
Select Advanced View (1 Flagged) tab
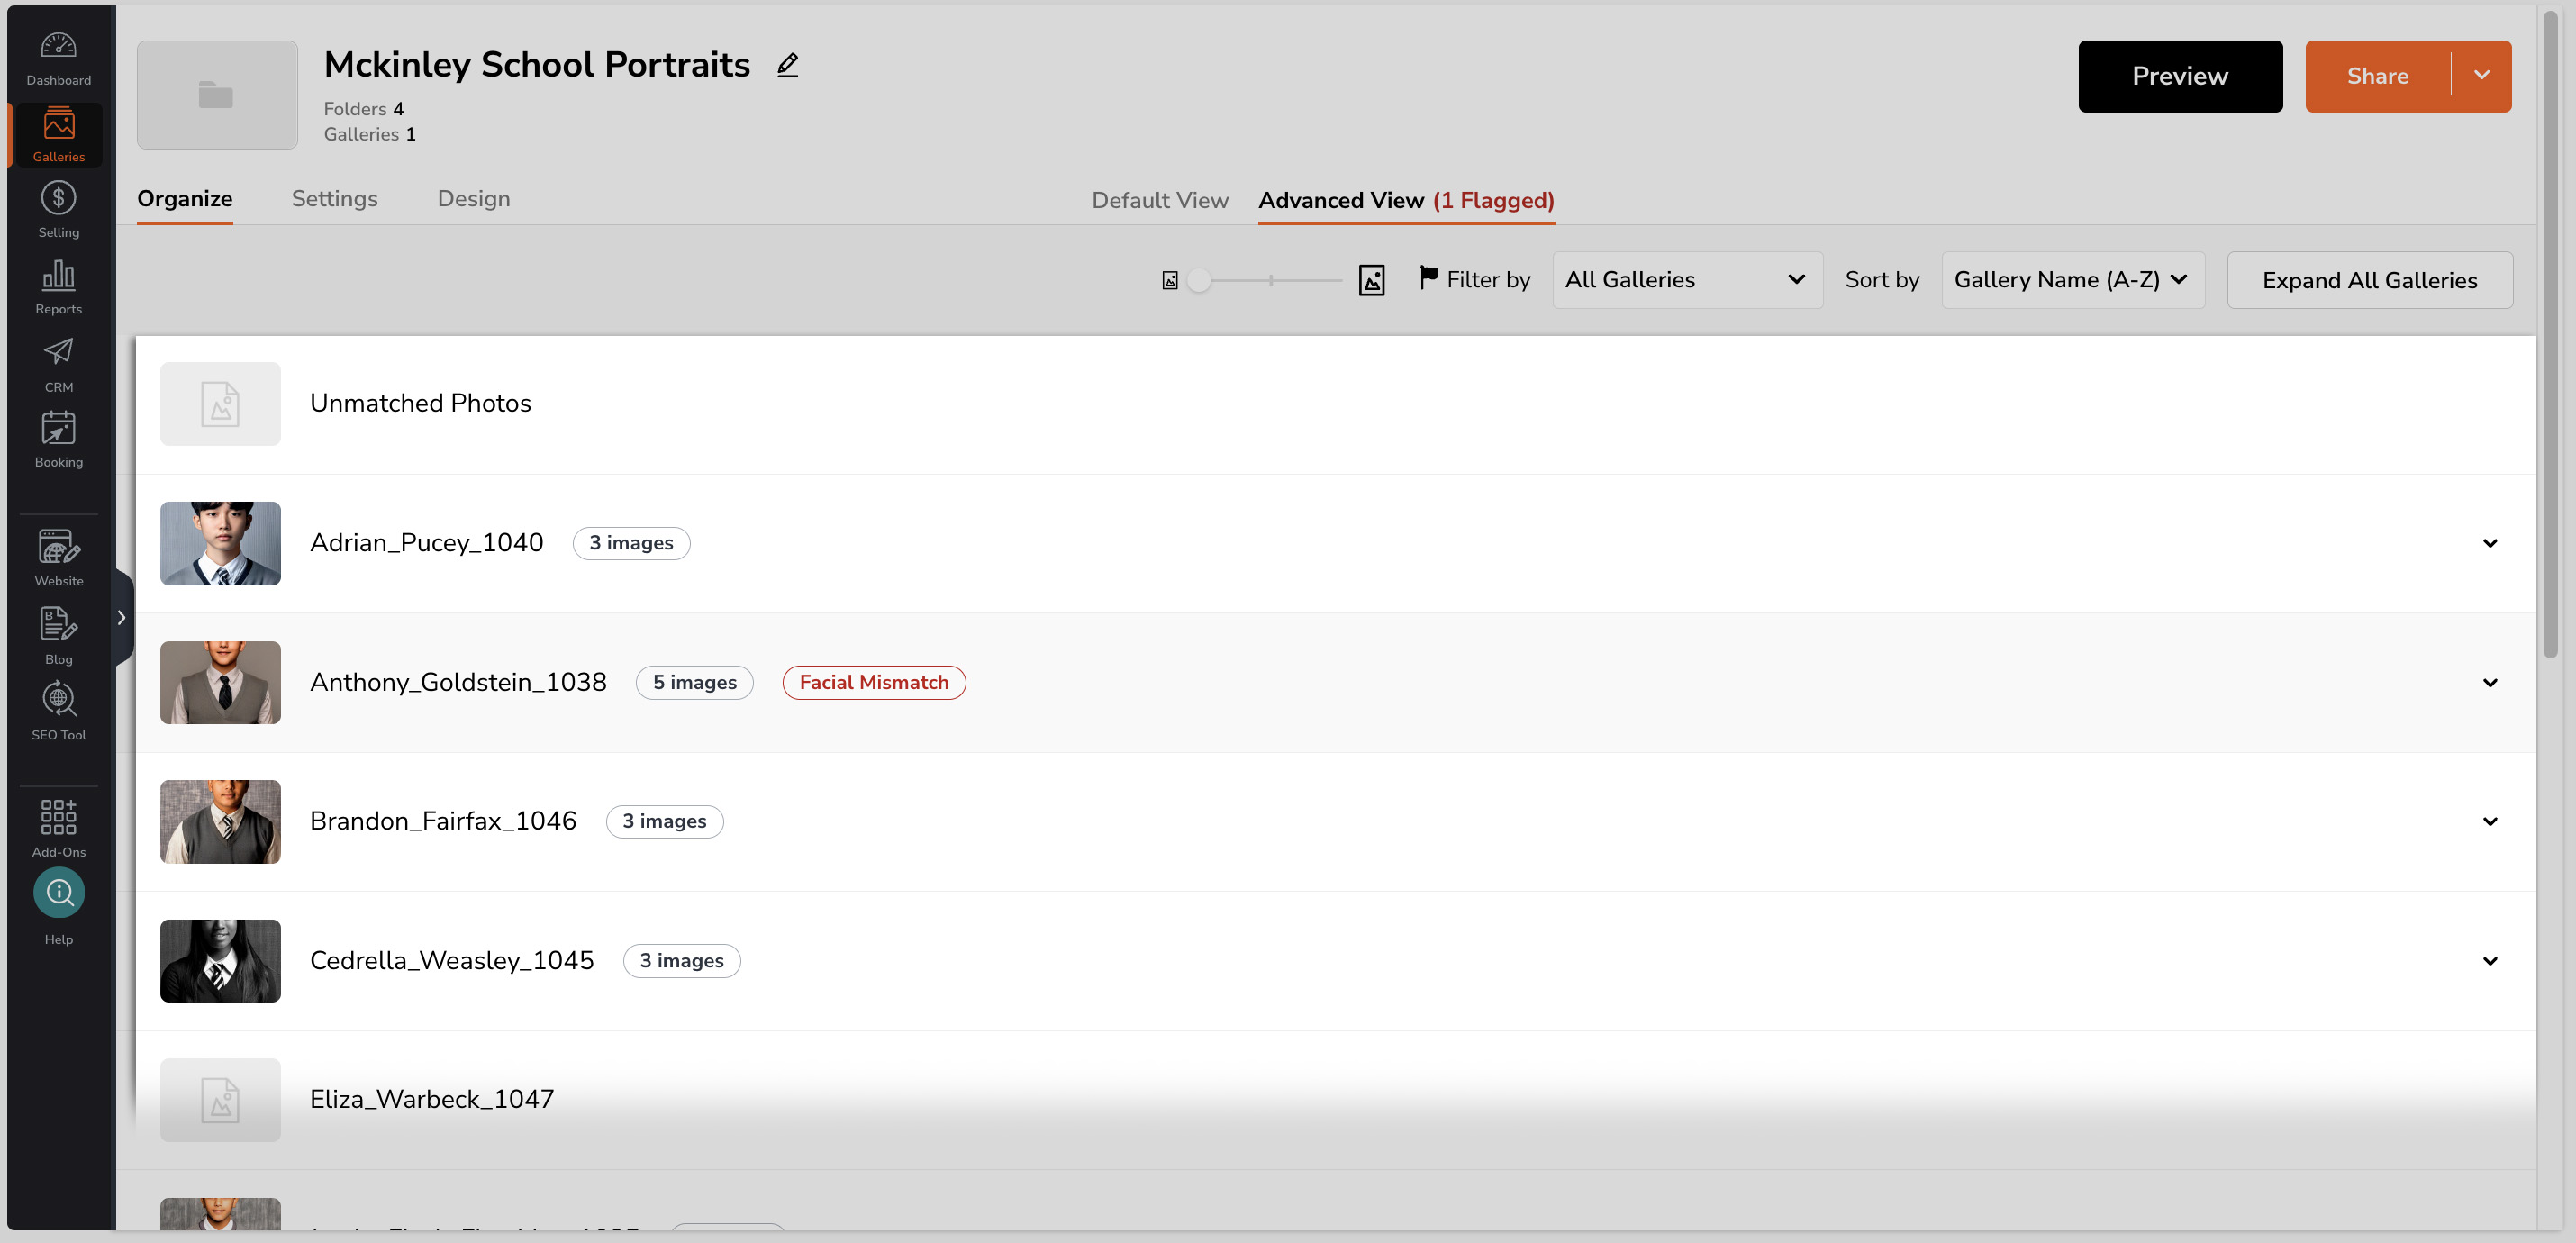pyautogui.click(x=1406, y=201)
